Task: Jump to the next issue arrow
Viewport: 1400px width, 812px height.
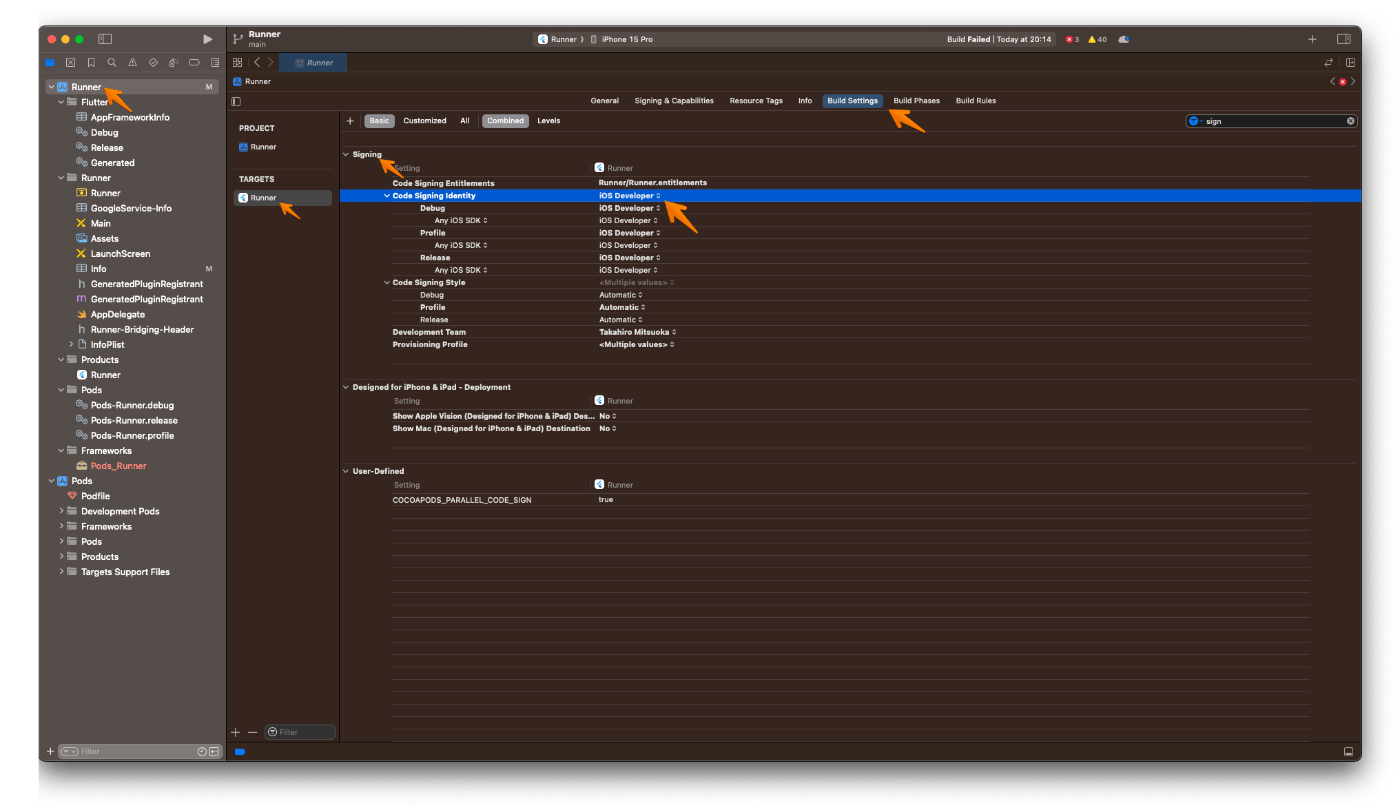Action: tap(1353, 81)
